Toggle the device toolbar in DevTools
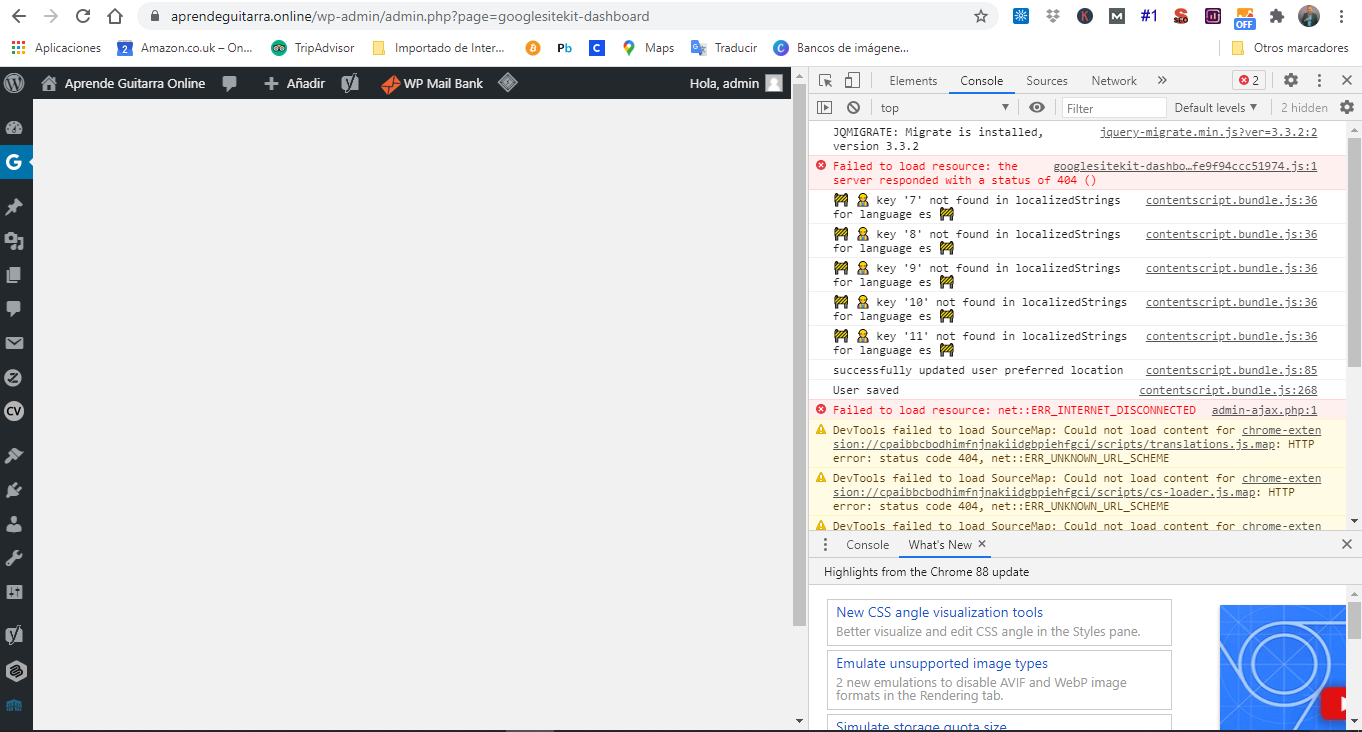This screenshot has width=1362, height=732. (852, 81)
